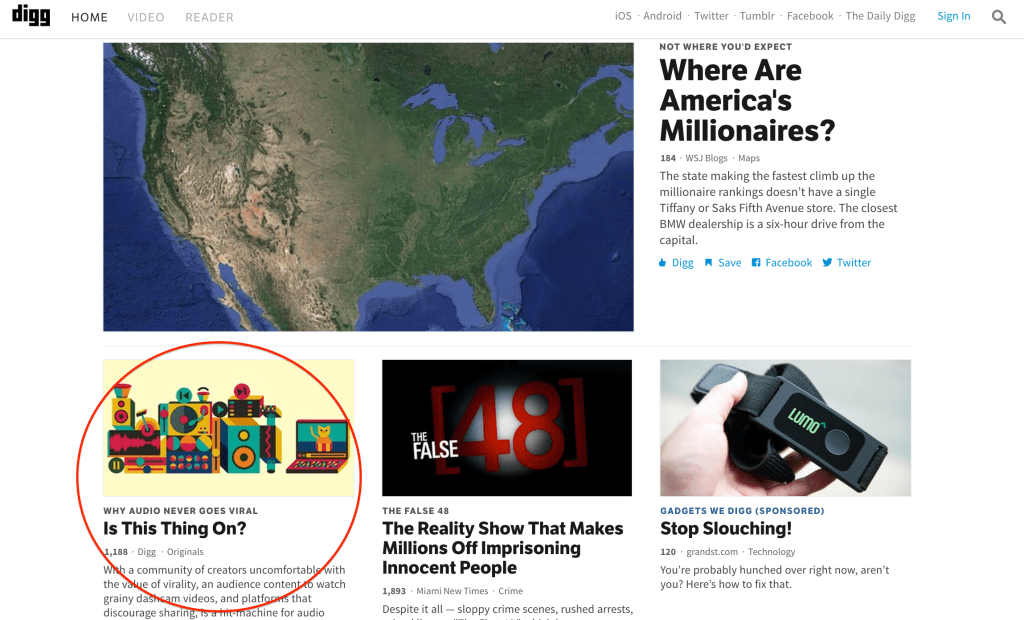The image size is (1024, 620).
Task: Open the Tumblr link in header
Action: (x=757, y=16)
